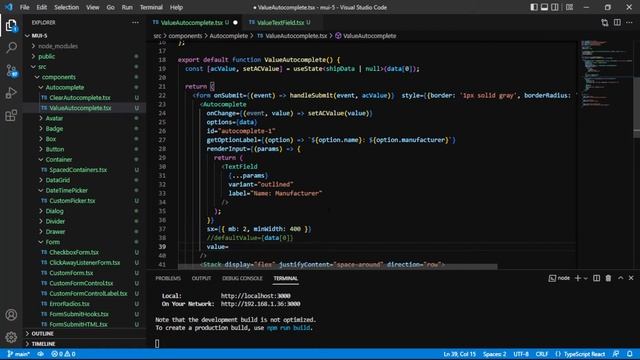Image resolution: width=640 pixels, height=360 pixels.
Task: Open CustomPicker.tsx file
Action: pyautogui.click(x=72, y=201)
